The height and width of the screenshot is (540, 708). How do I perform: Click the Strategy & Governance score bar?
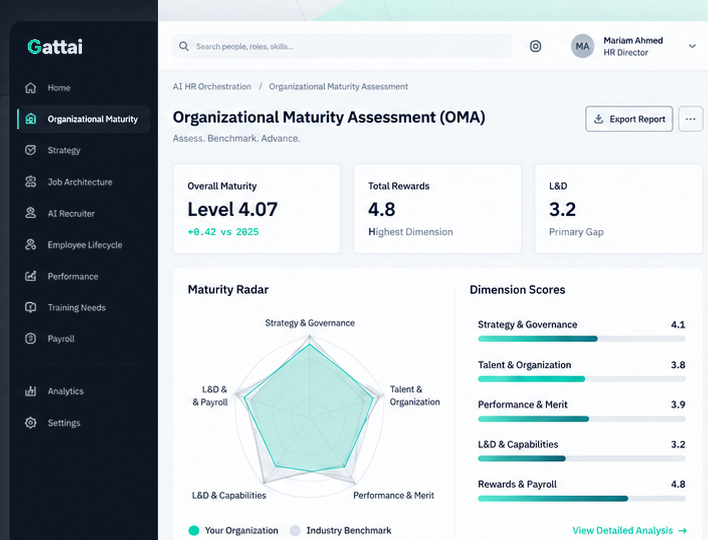(582, 339)
